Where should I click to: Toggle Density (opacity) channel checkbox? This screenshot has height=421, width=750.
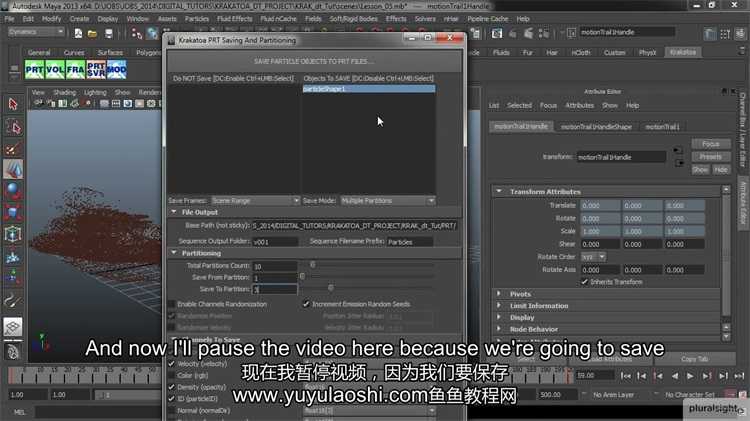click(x=171, y=387)
